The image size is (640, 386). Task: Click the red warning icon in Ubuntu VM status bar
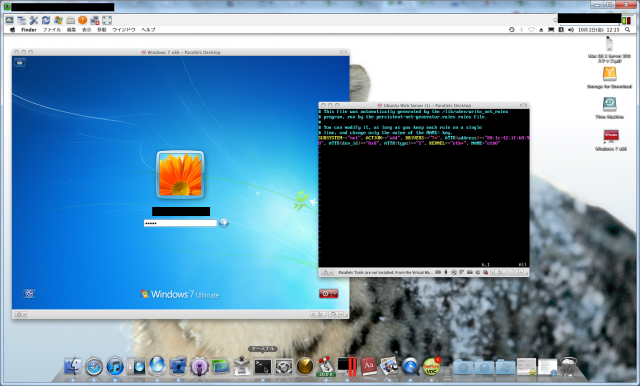485,272
